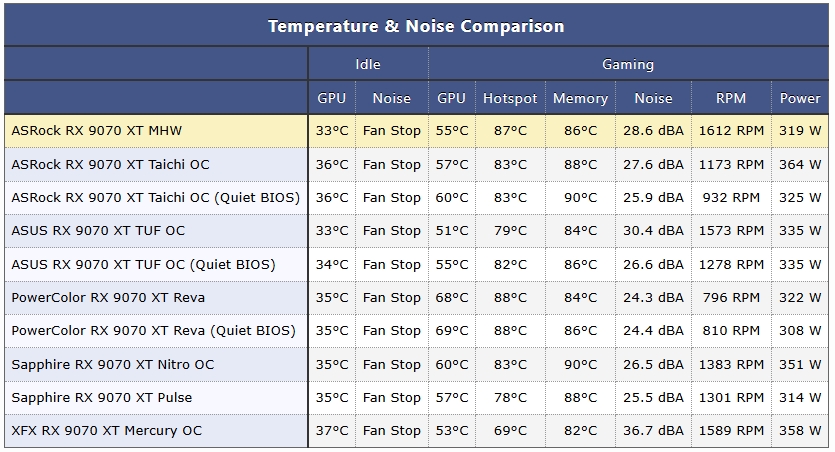The image size is (835, 452).
Task: Select the Gaming column group header
Action: [x=628, y=64]
